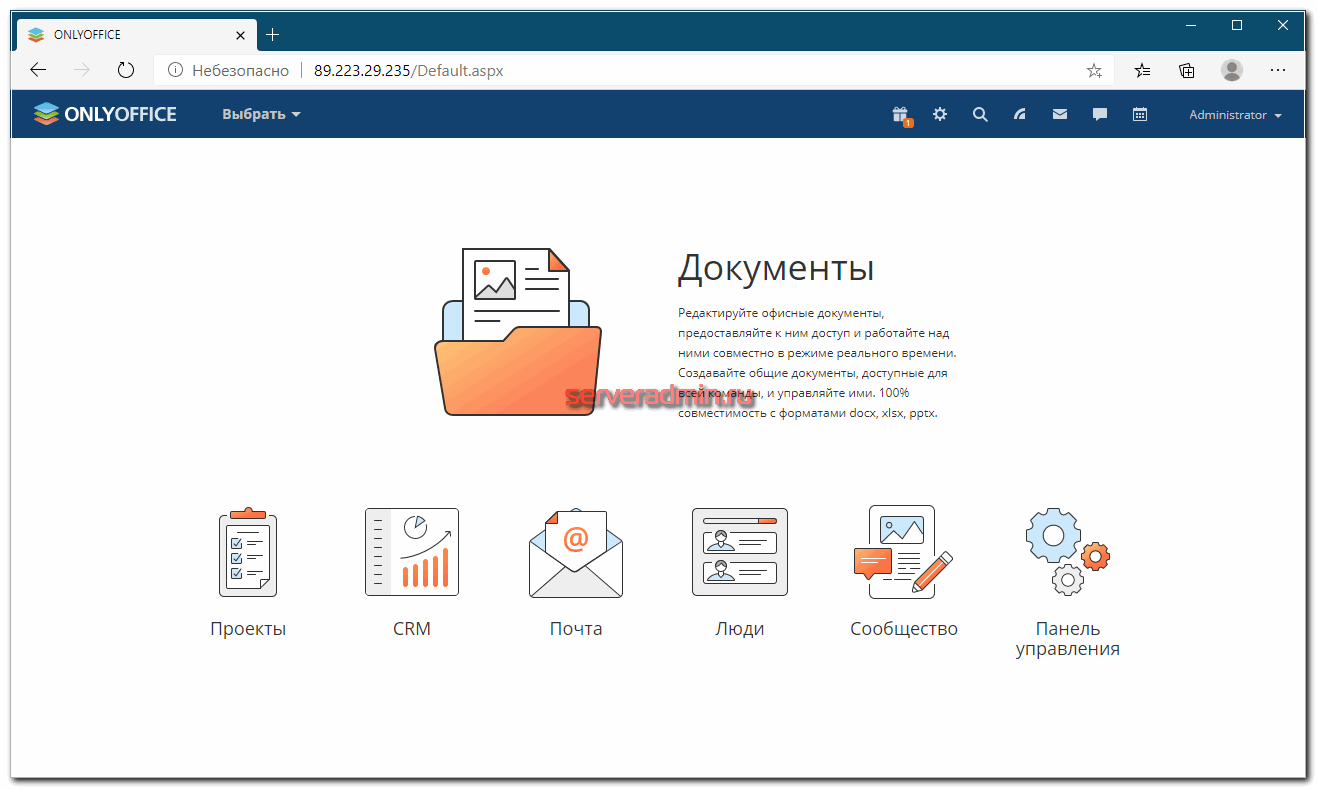Click the Проекты label link
Viewport: 1317px width, 789px height.
tap(248, 629)
